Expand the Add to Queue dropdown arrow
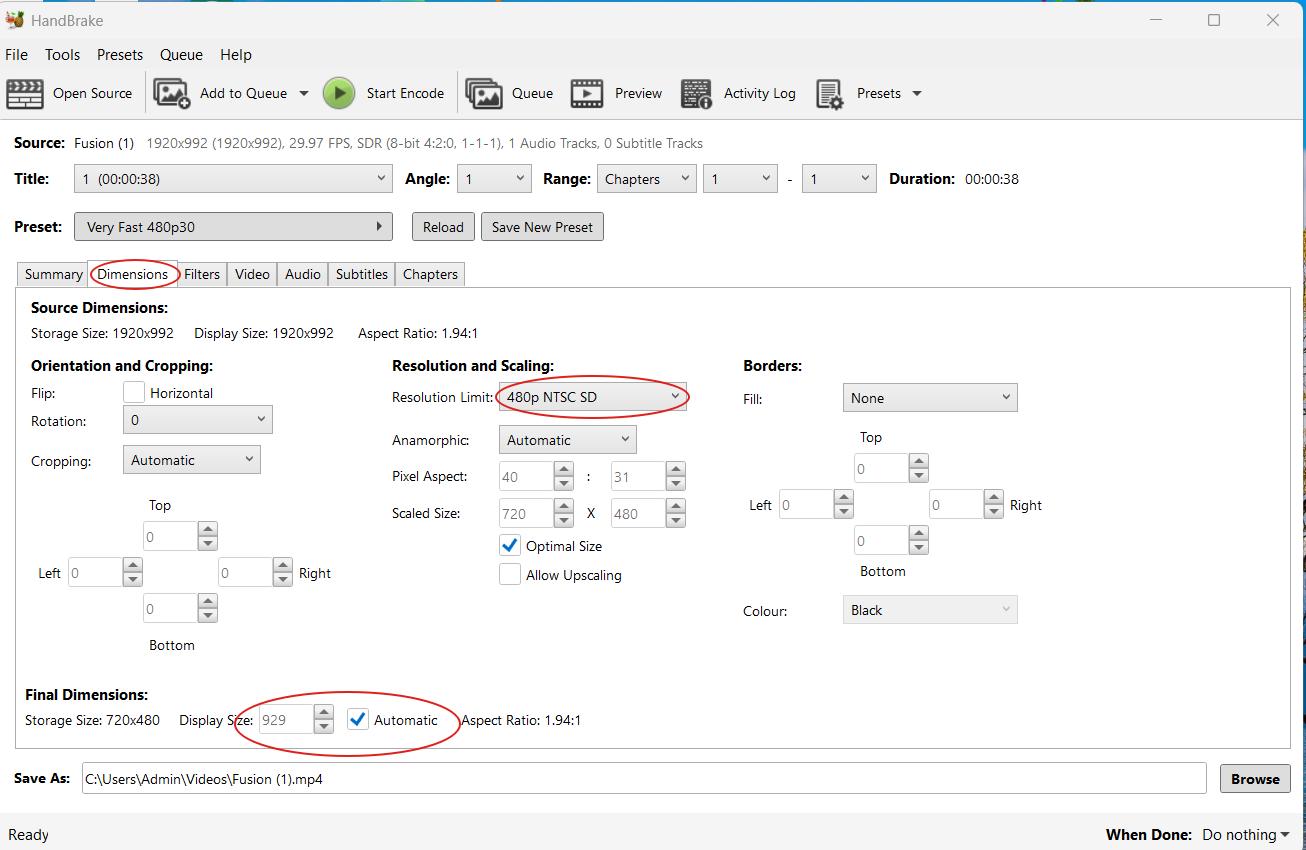Screen dimensions: 1306x850 click(304, 93)
